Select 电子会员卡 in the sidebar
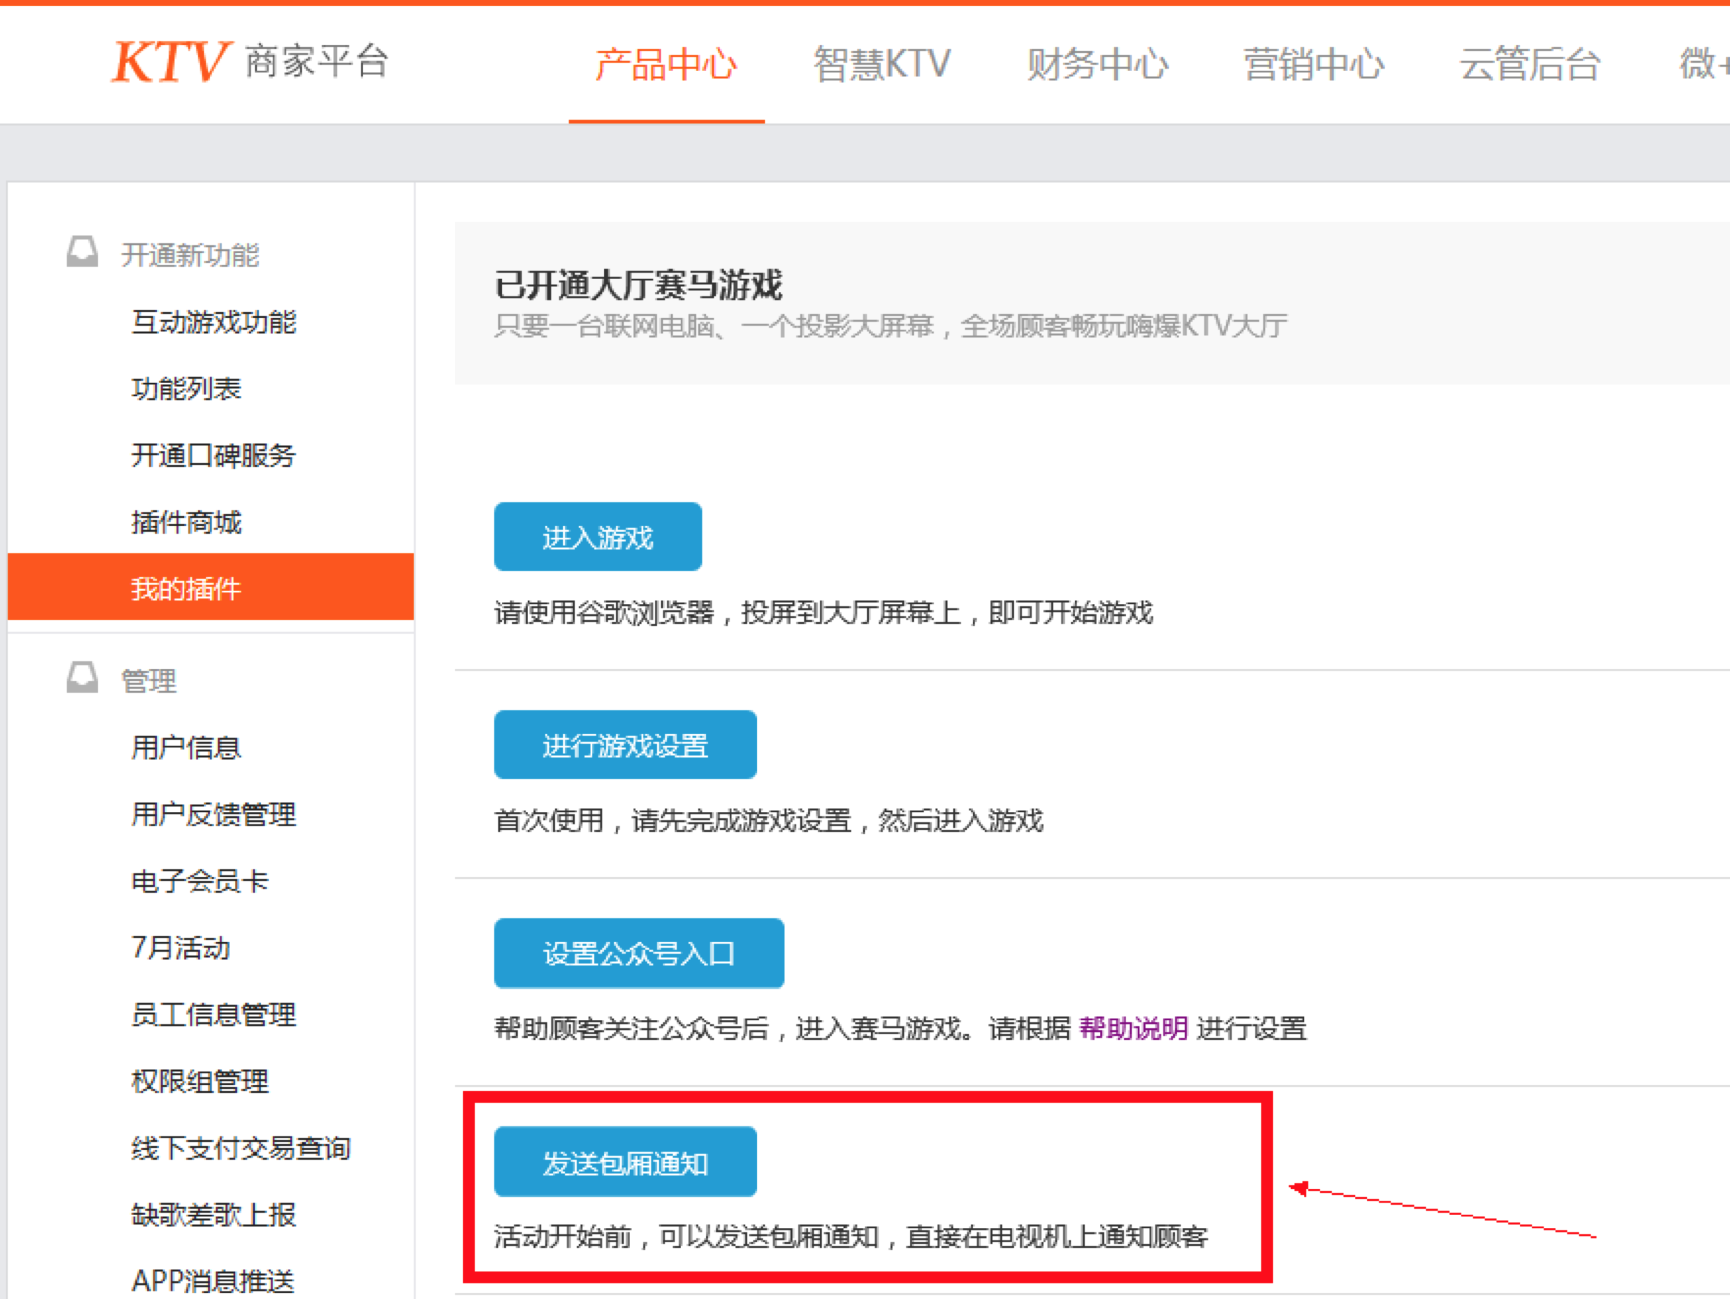1730x1299 pixels. pos(200,881)
